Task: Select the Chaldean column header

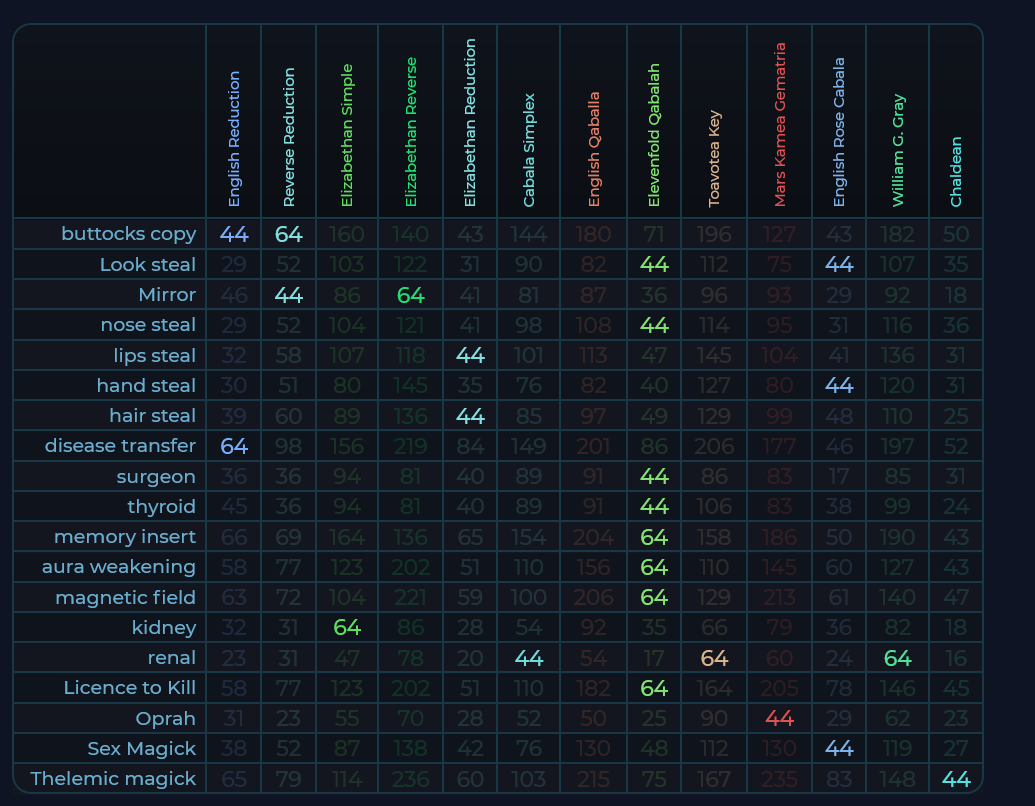Action: tap(956, 172)
